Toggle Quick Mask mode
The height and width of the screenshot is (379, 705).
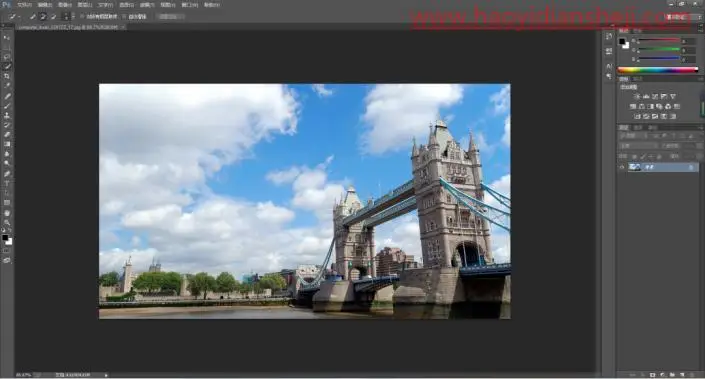7,250
